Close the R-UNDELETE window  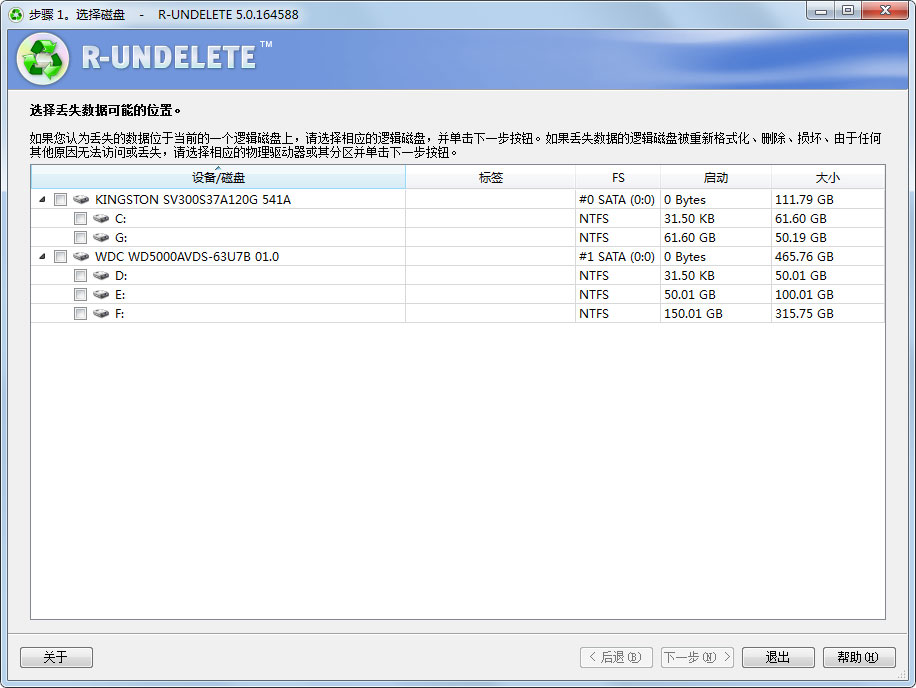point(884,11)
